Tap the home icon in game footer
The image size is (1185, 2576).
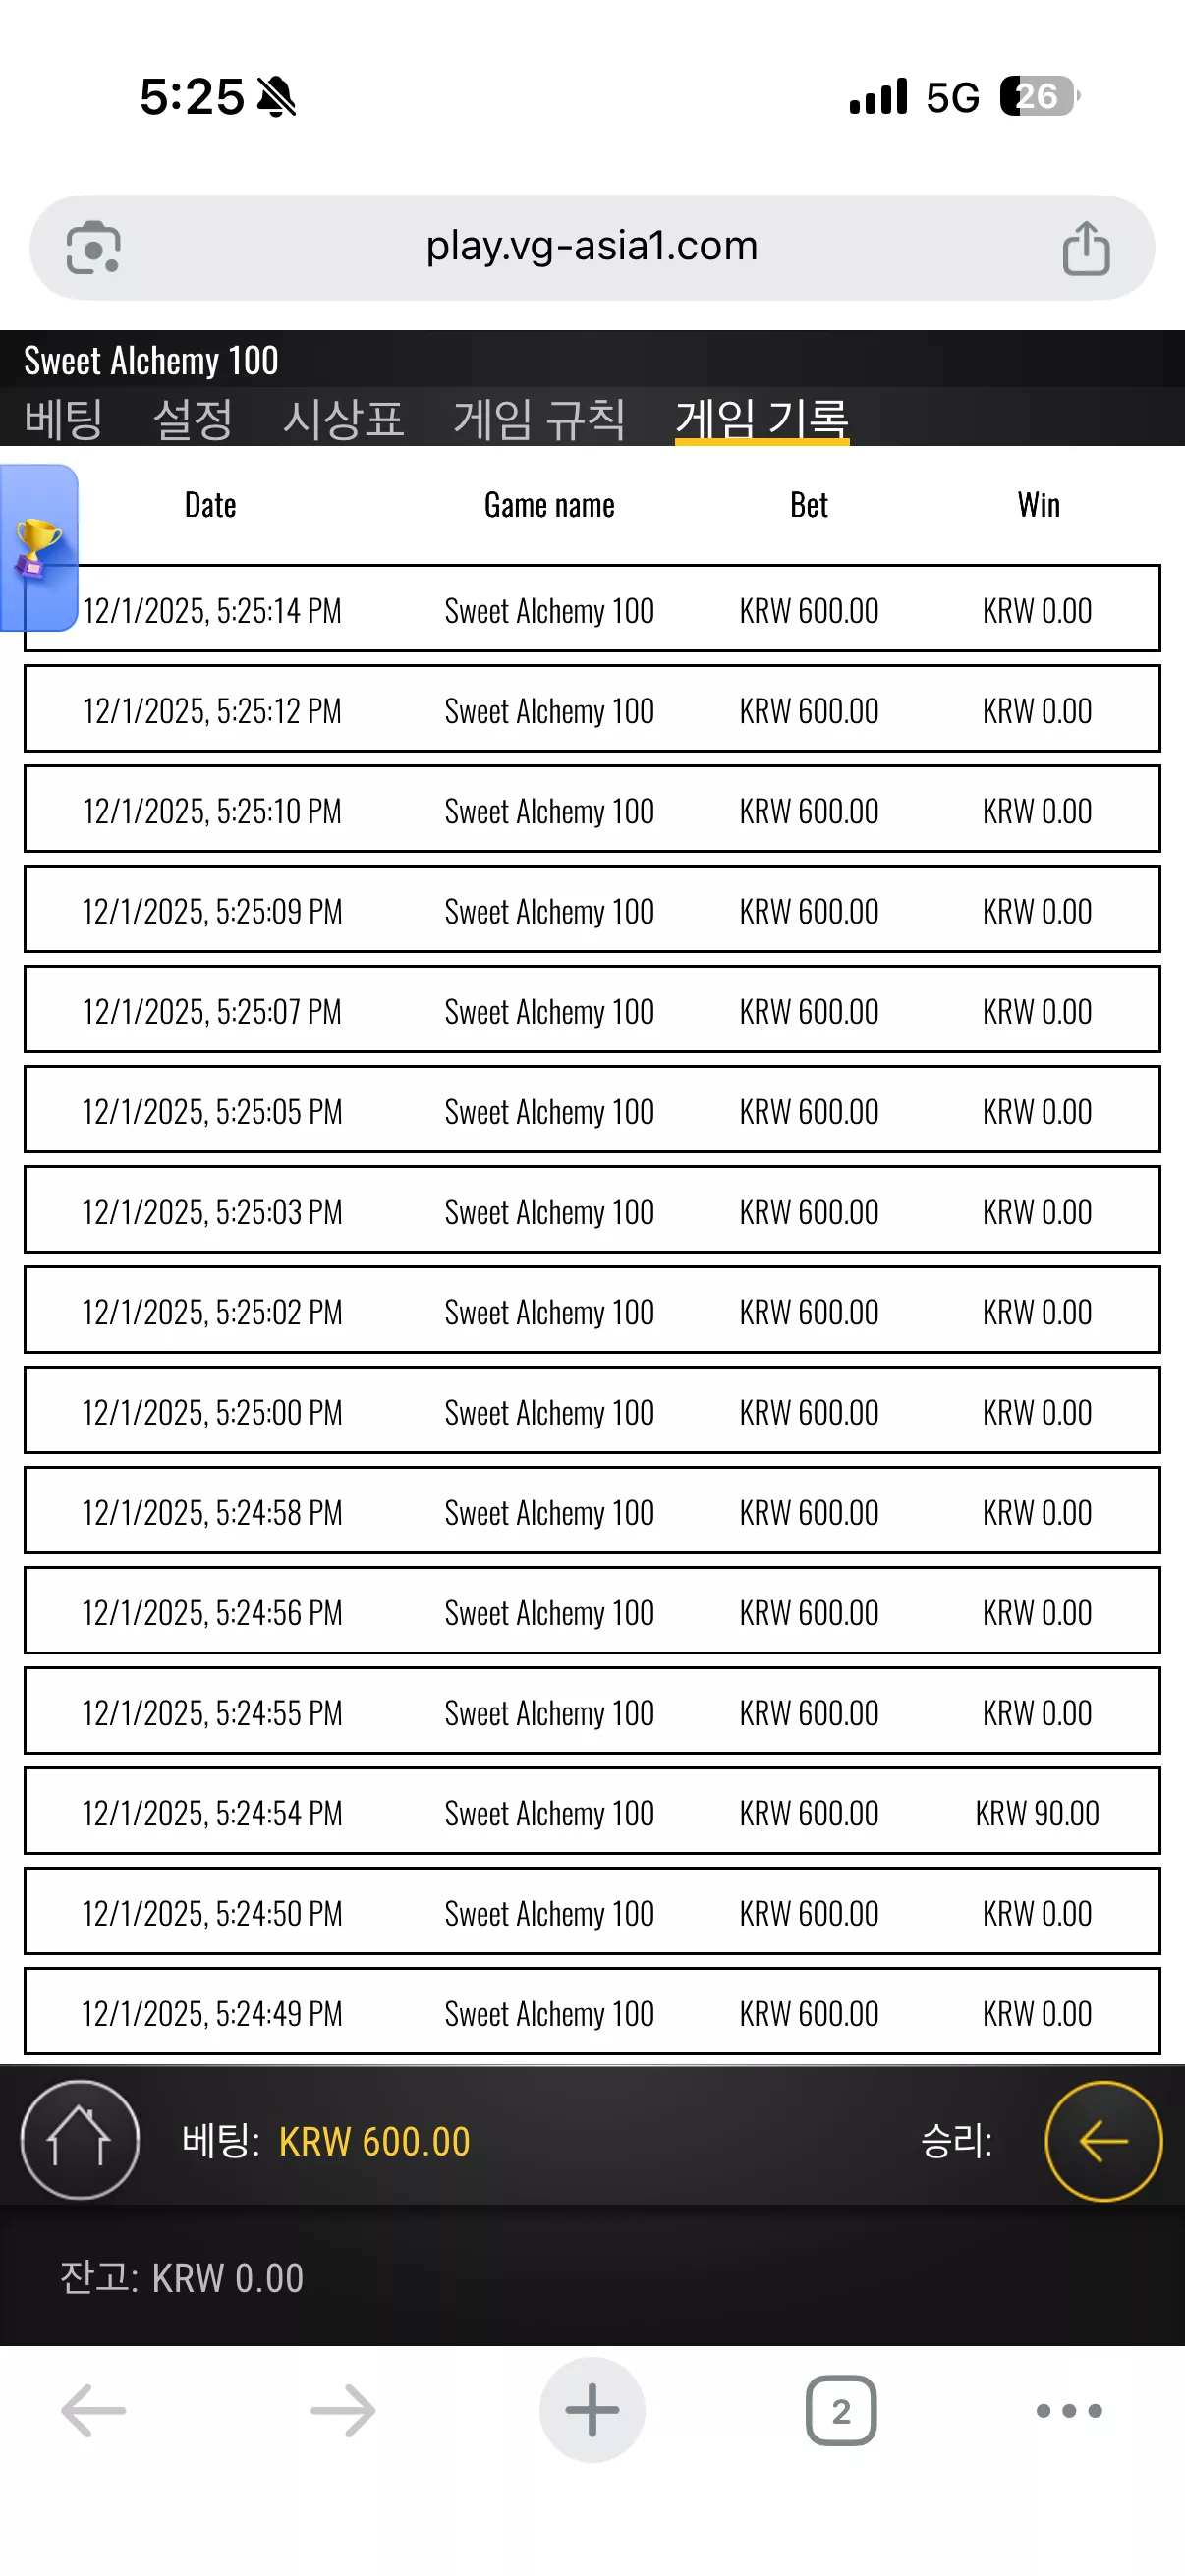(x=80, y=2140)
